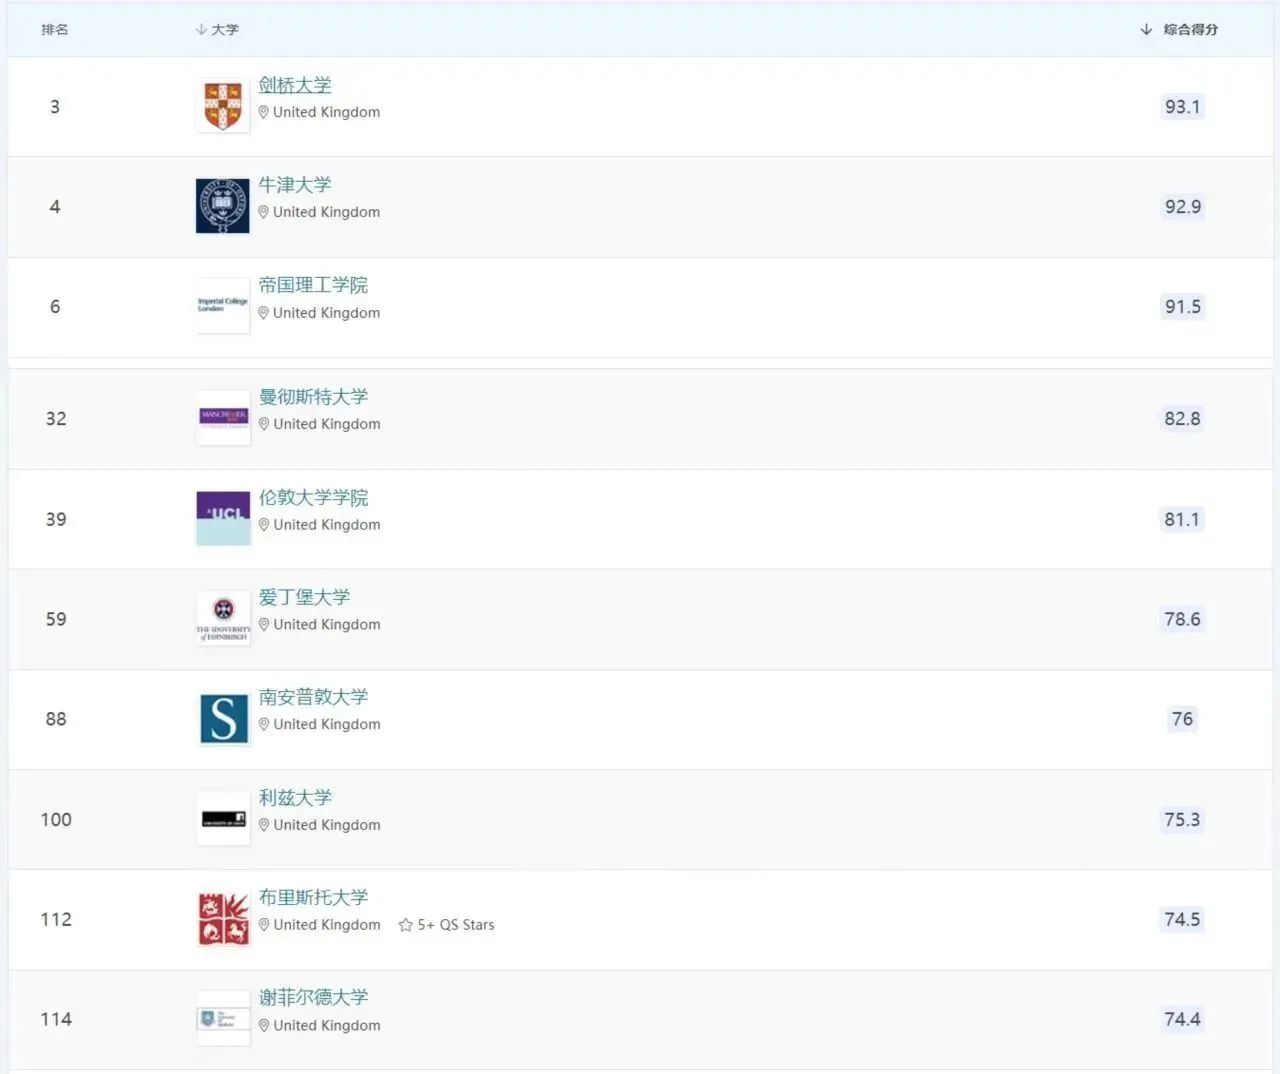Click rank number 88

click(x=56, y=719)
